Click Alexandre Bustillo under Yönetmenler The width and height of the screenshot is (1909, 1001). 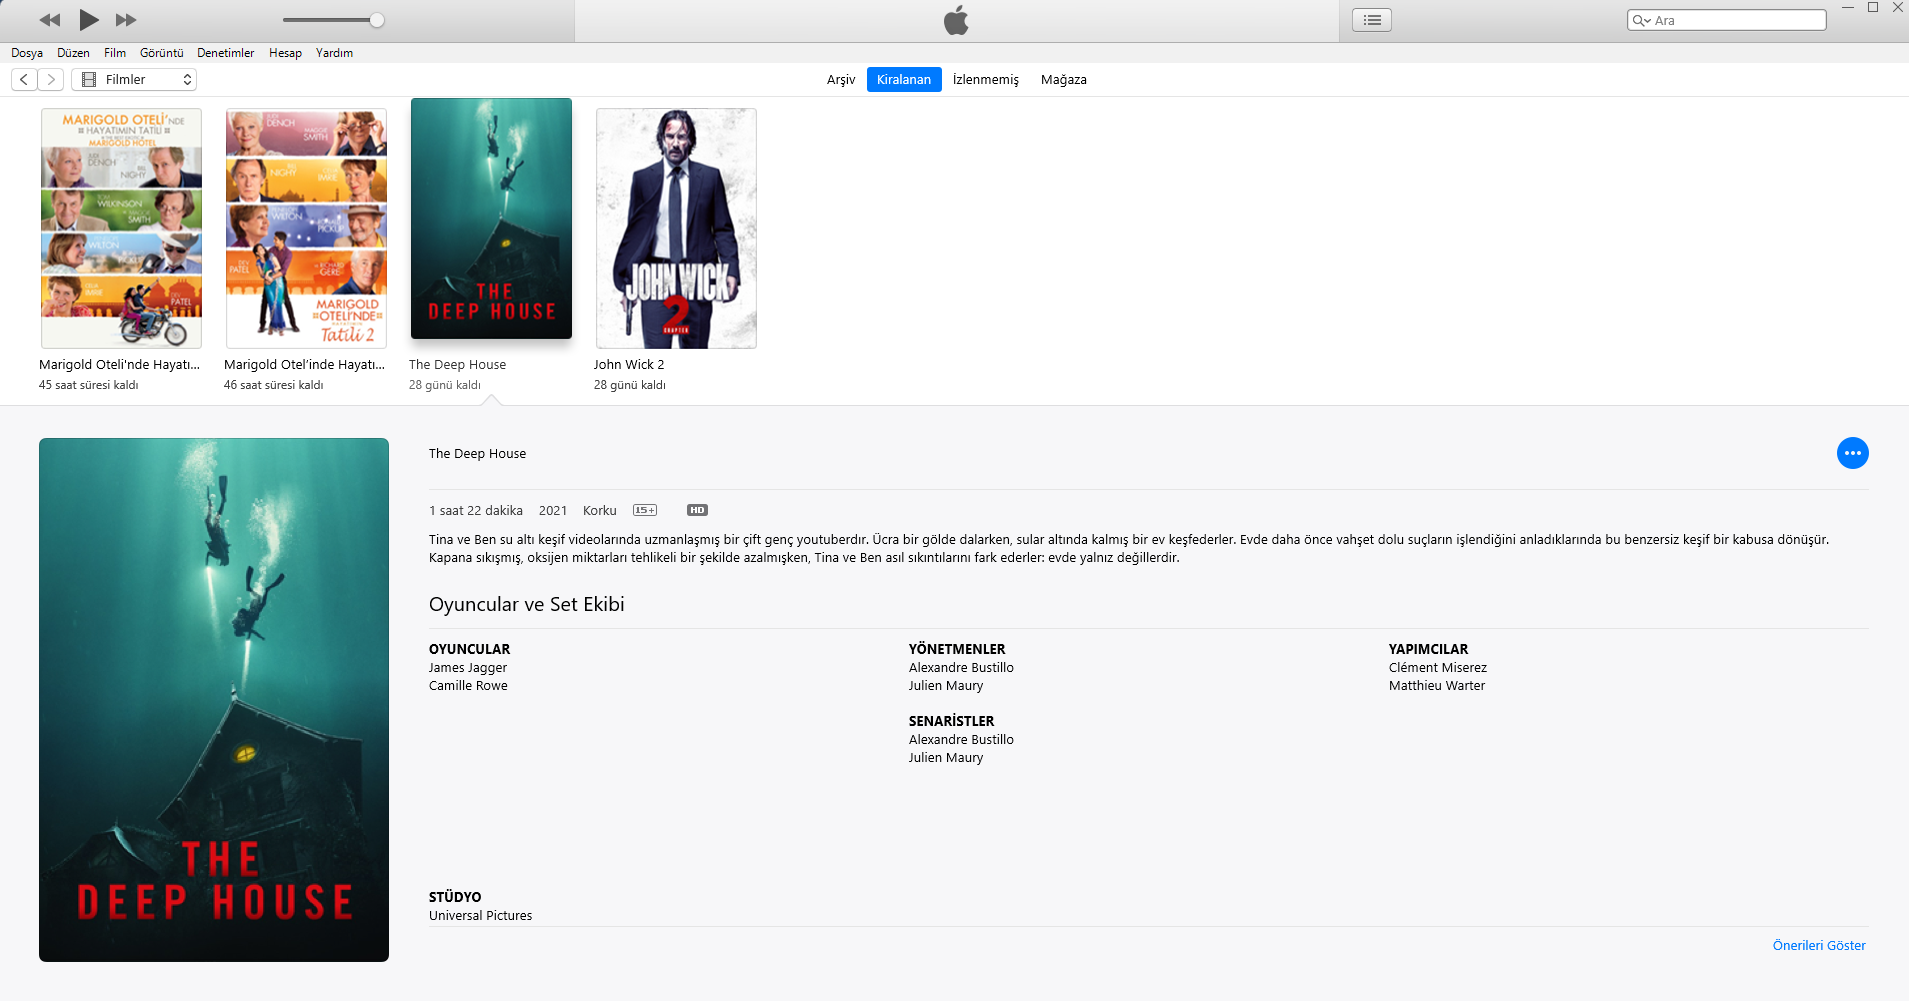[x=961, y=668]
